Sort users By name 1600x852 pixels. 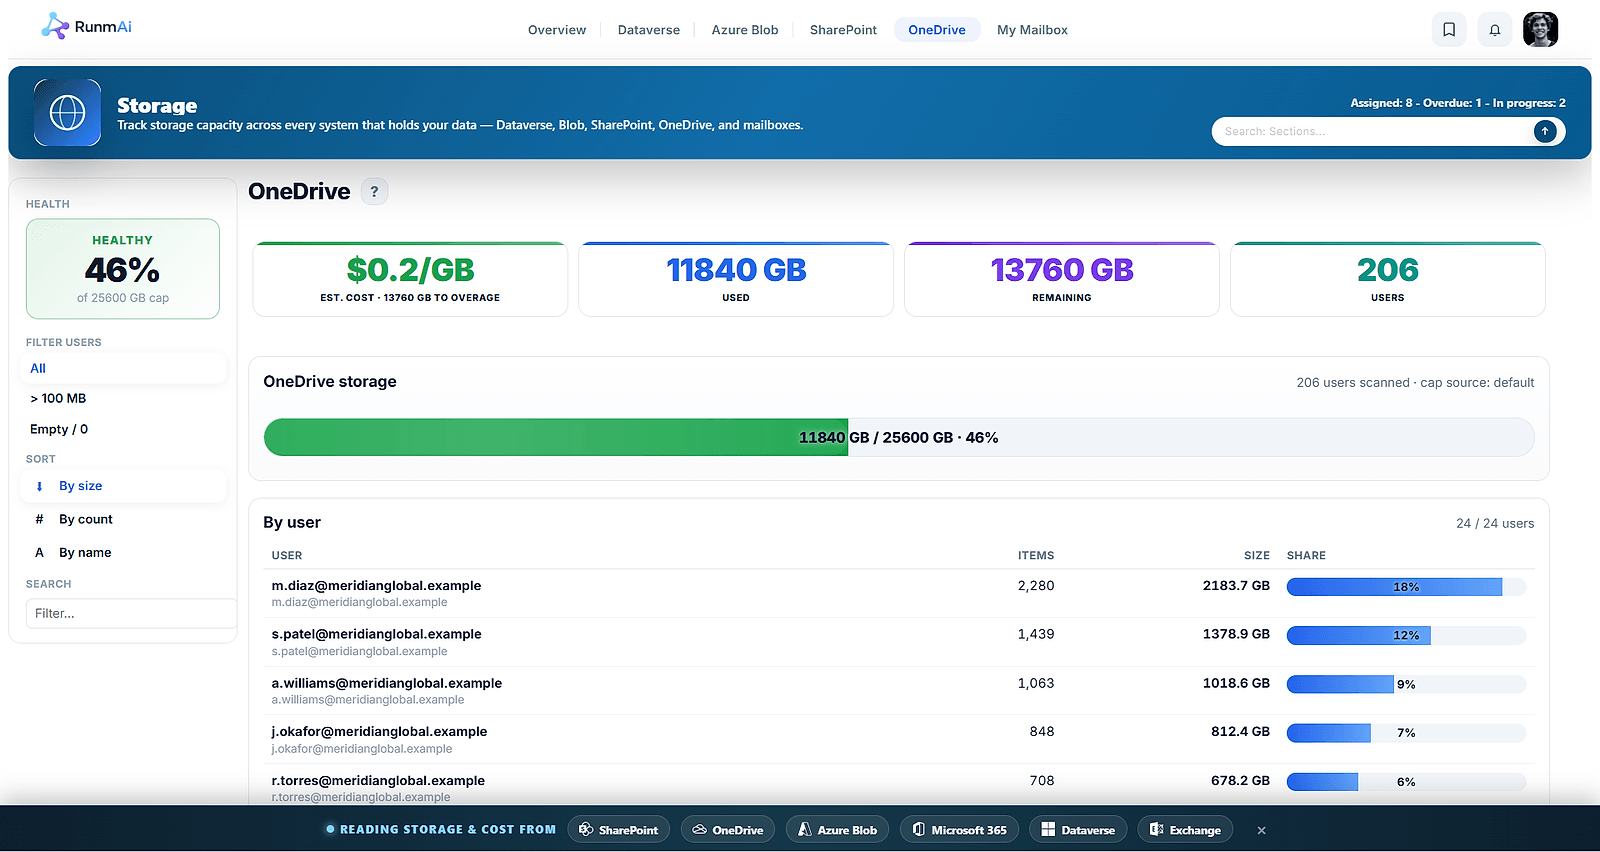pos(123,552)
